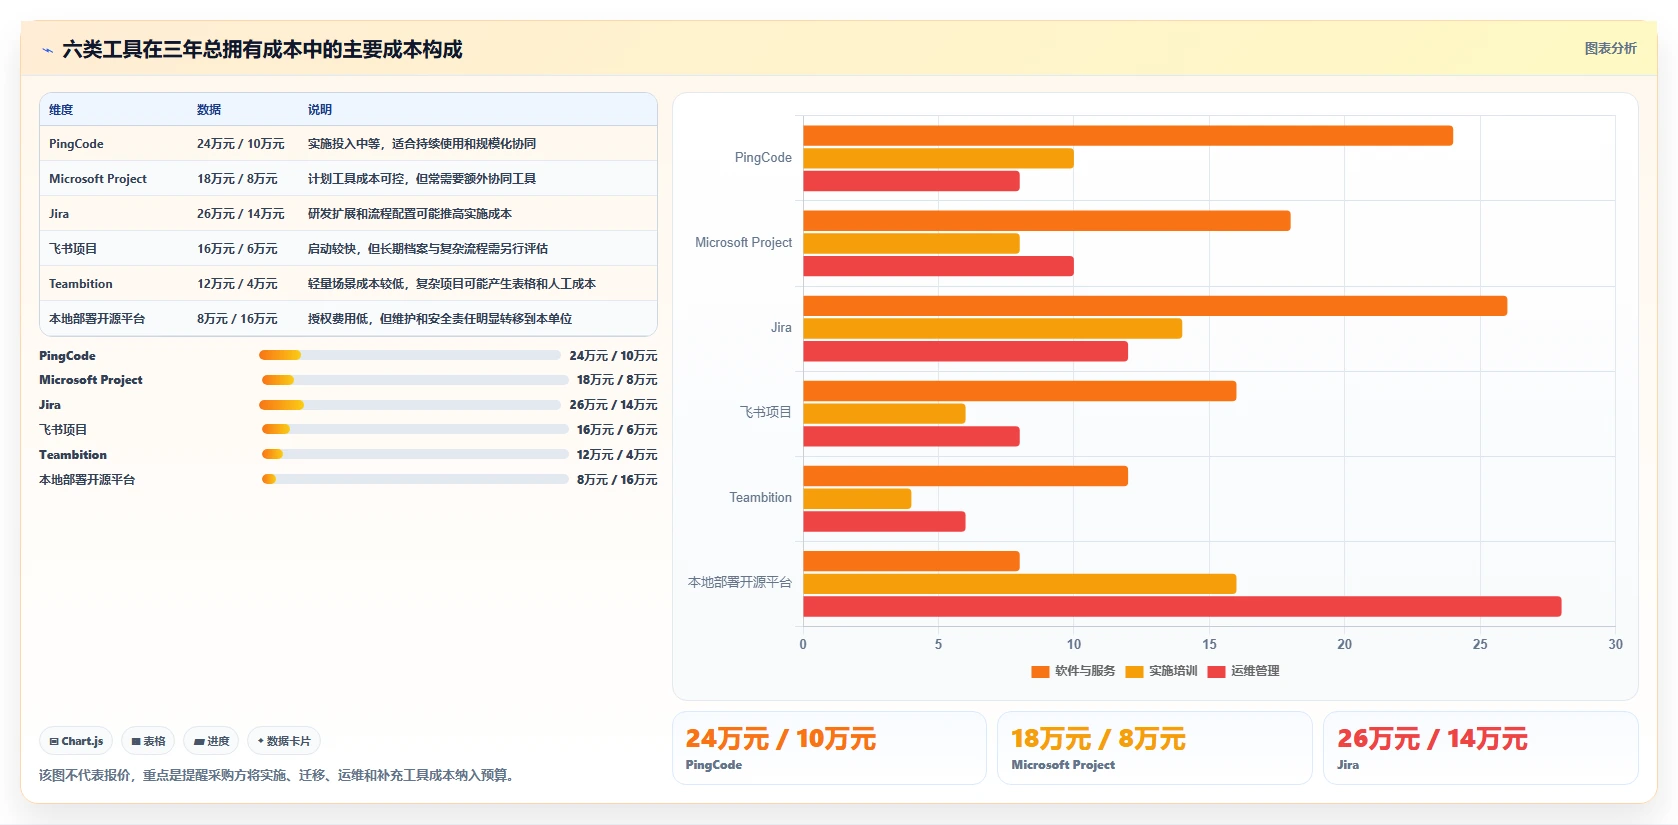The height and width of the screenshot is (825, 1678).
Task: Click the 飞书项目 progress bar
Action: (415, 429)
